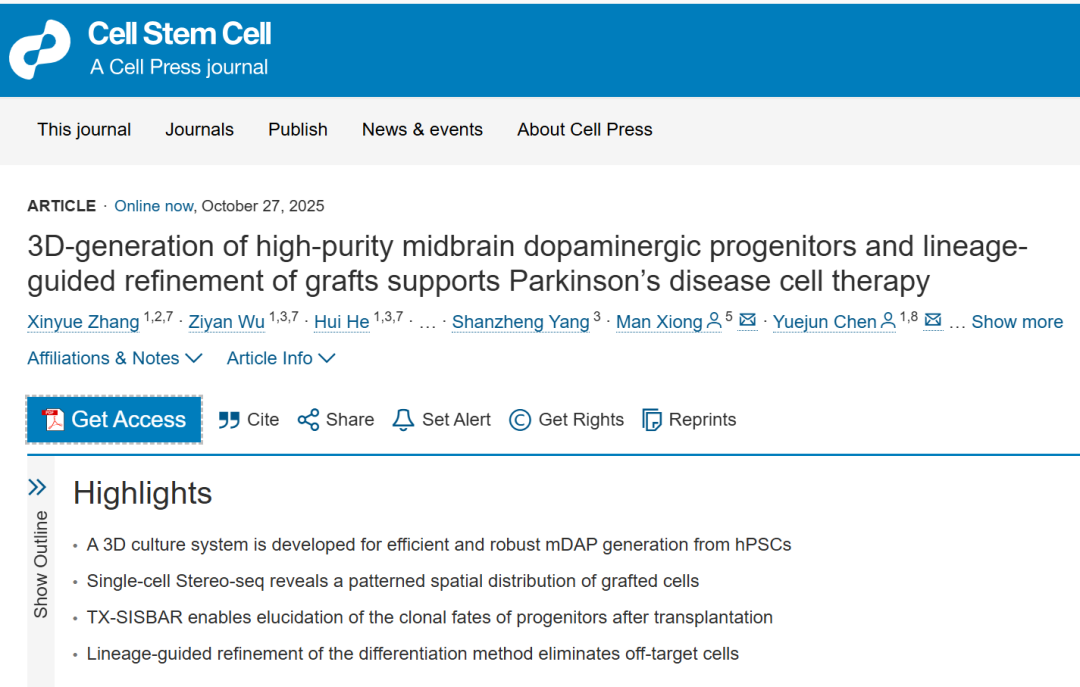Click author Shanzheng Yang's name
Screen dimensions: 1080x687
[520, 322]
